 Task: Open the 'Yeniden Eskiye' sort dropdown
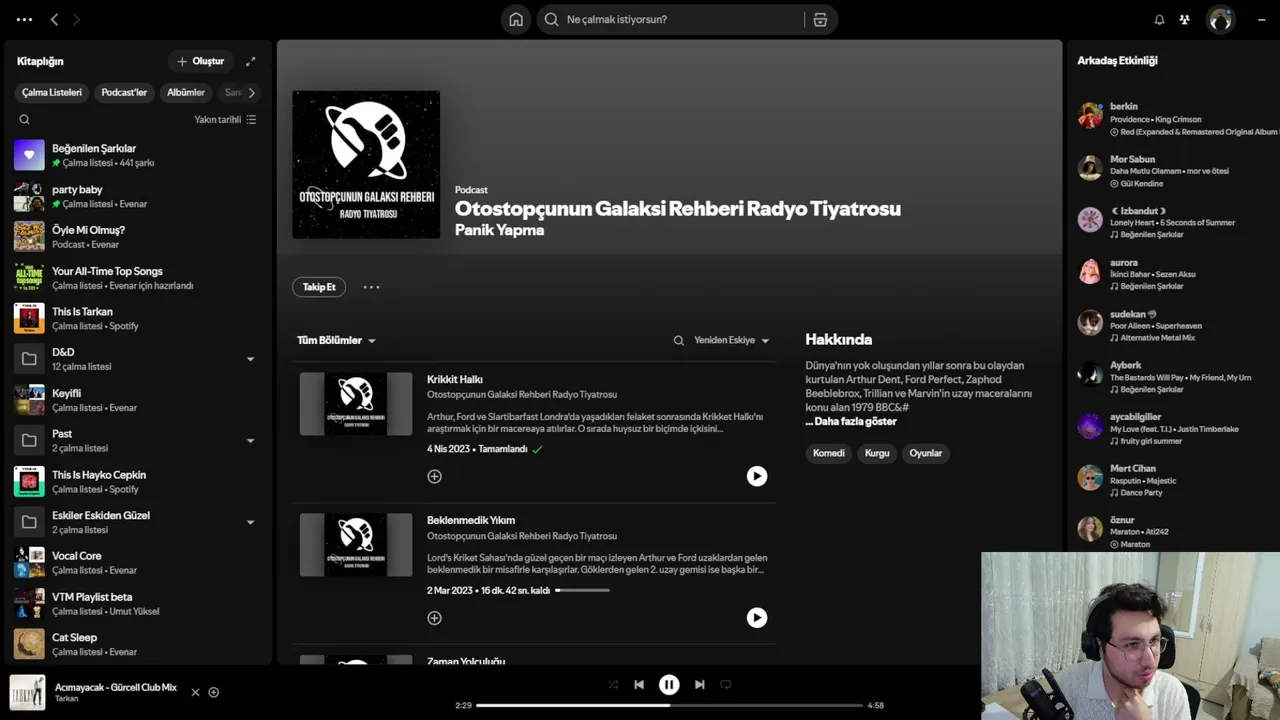click(x=732, y=340)
